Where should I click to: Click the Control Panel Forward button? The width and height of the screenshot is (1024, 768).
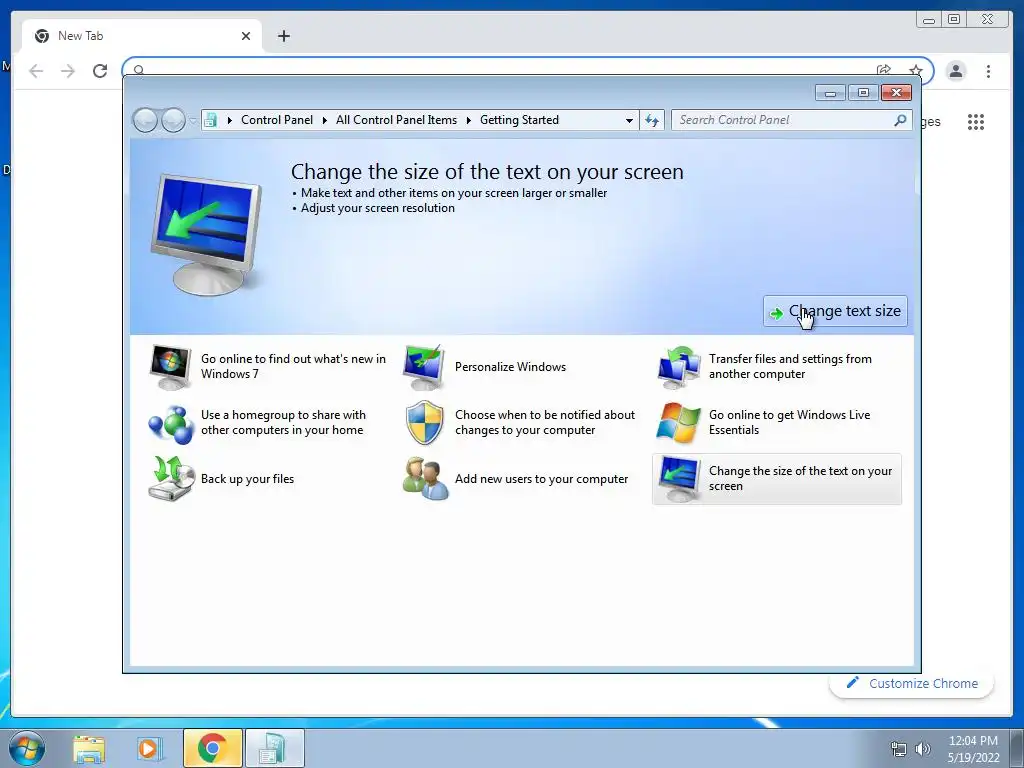(x=173, y=120)
